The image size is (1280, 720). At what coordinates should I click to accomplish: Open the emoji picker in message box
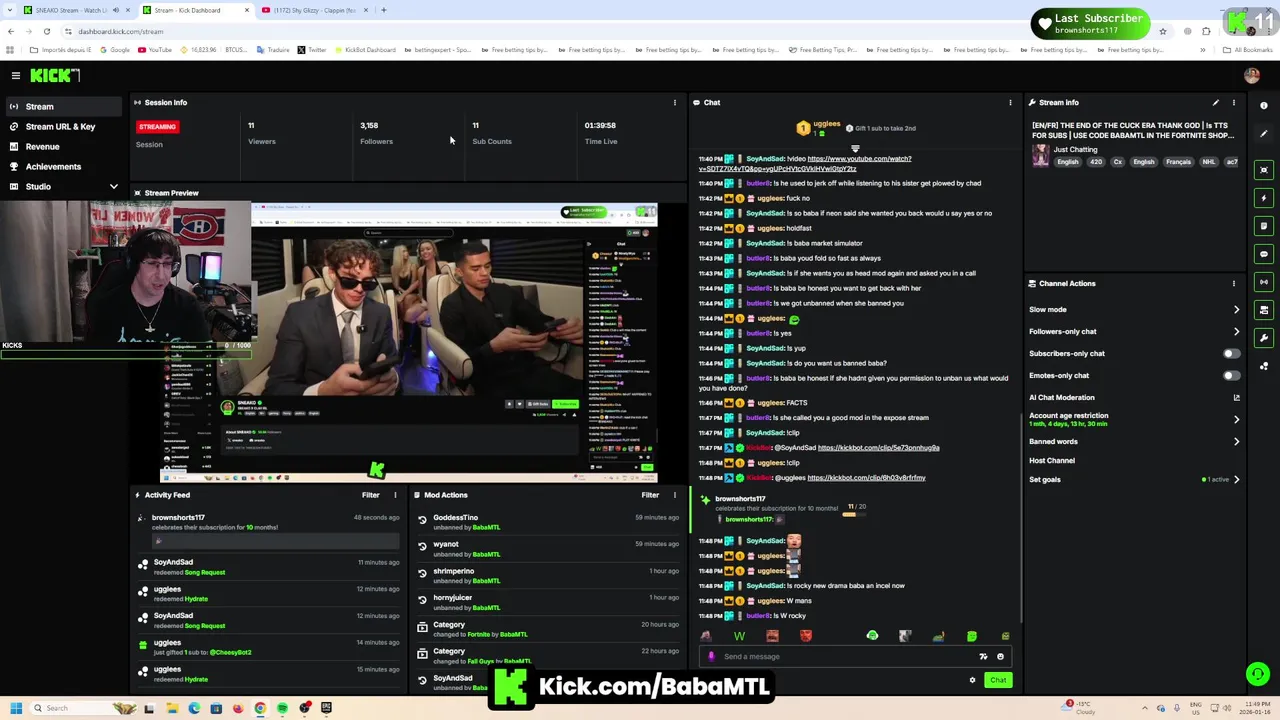click(1000, 657)
